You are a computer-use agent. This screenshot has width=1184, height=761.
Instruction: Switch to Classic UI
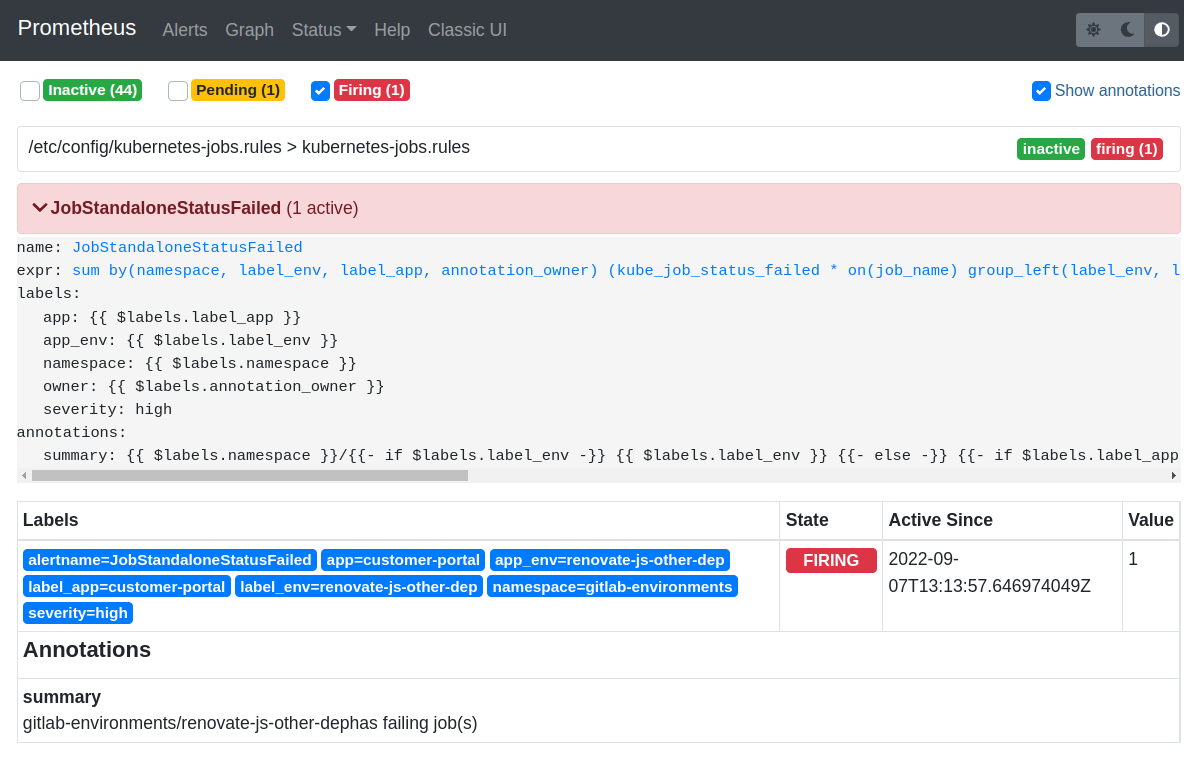click(x=467, y=30)
